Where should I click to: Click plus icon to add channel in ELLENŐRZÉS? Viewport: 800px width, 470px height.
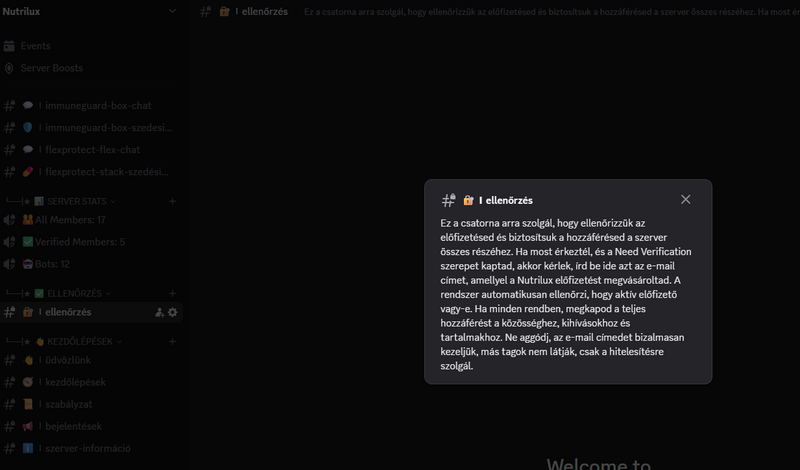(x=172, y=294)
